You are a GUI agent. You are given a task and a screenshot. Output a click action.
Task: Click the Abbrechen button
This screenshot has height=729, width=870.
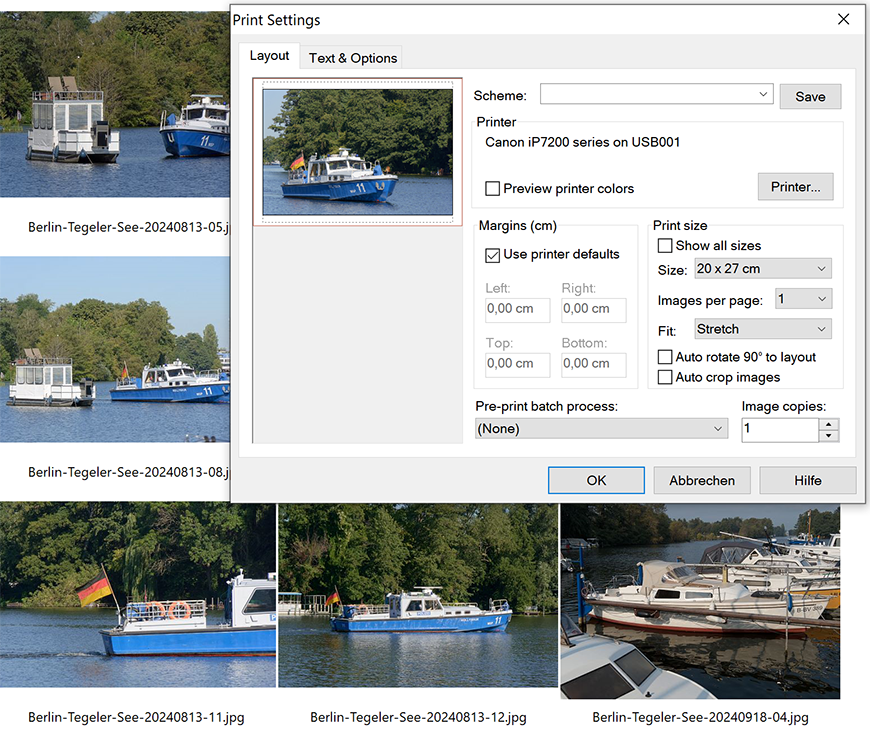click(x=702, y=480)
